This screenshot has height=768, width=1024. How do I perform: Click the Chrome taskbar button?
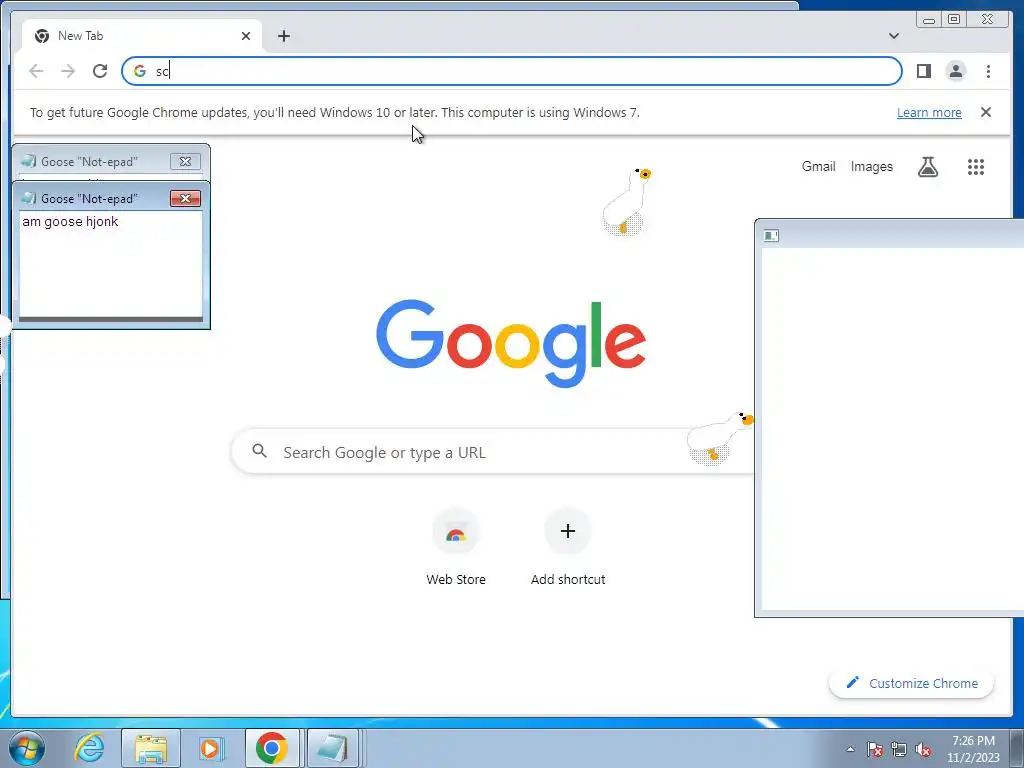272,748
